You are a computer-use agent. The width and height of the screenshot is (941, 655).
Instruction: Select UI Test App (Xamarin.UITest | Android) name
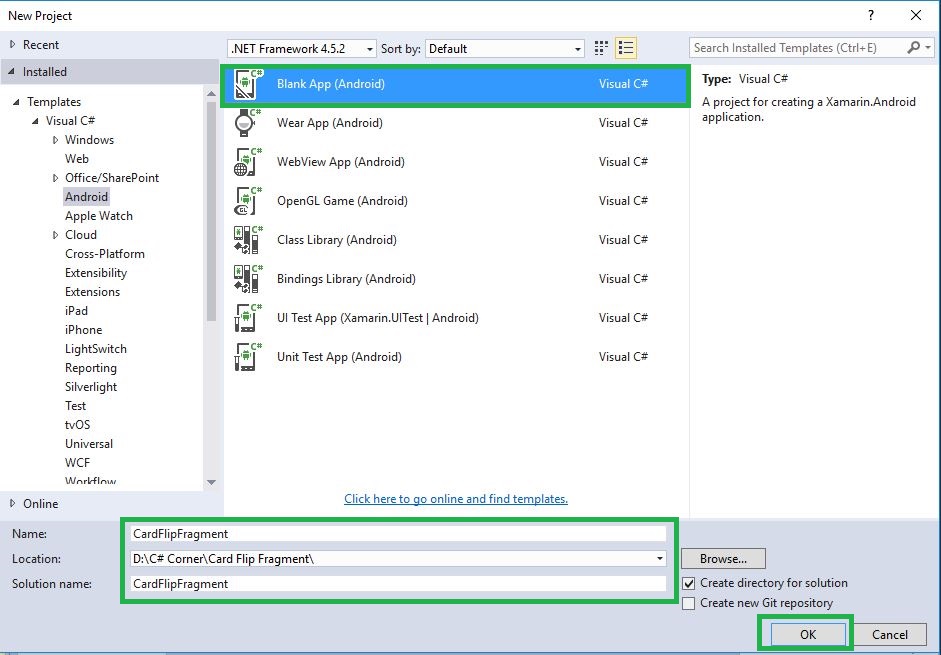(x=377, y=318)
